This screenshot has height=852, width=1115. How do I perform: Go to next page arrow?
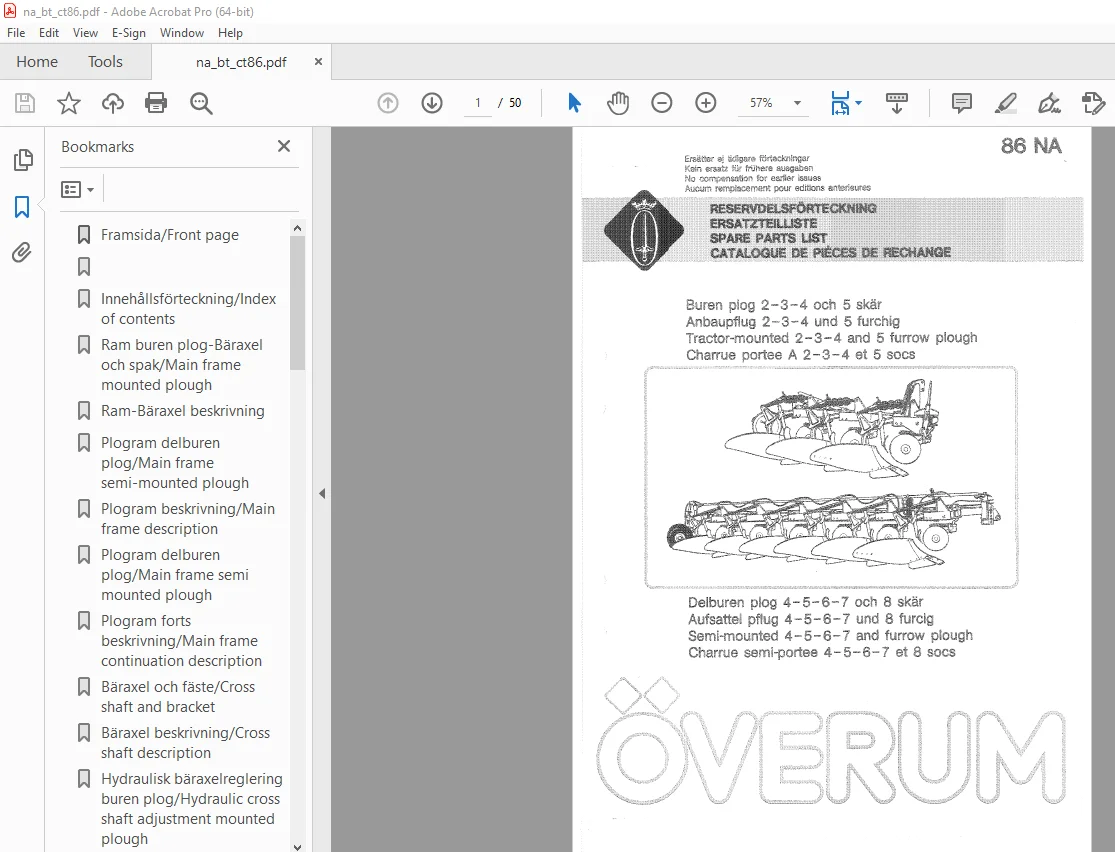point(432,103)
